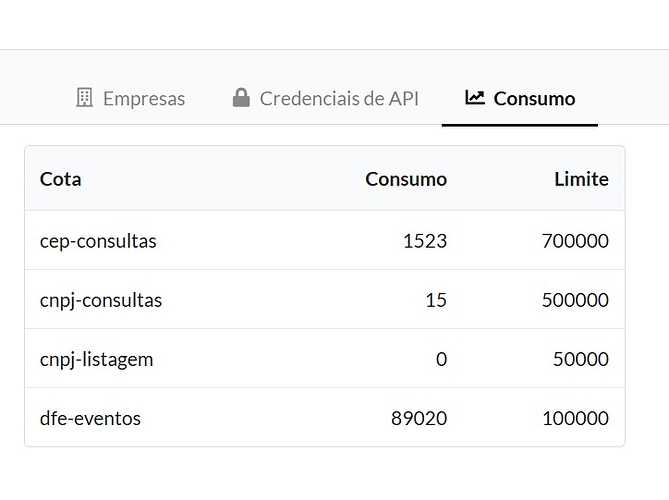Viewport: 669px width, 500px height.
Task: Select the cnpj-listagem quota name
Action: coord(97,359)
